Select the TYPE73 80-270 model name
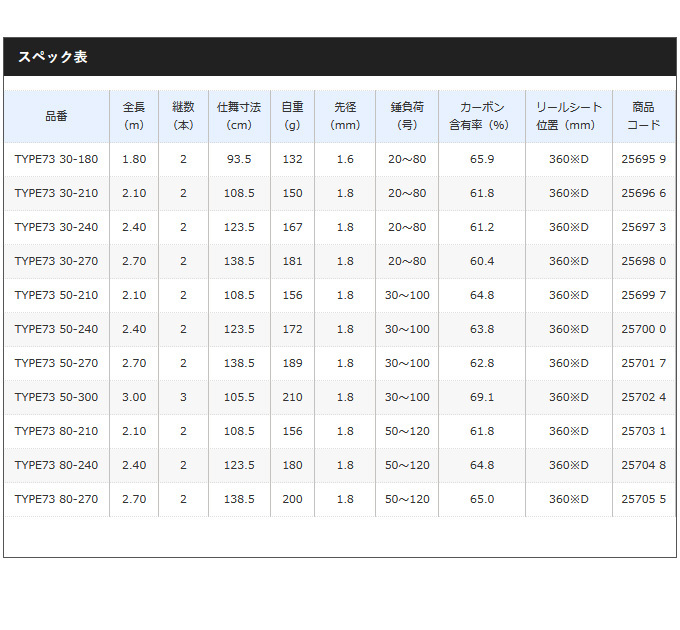Screen dimensions: 680x630 click(x=56, y=499)
